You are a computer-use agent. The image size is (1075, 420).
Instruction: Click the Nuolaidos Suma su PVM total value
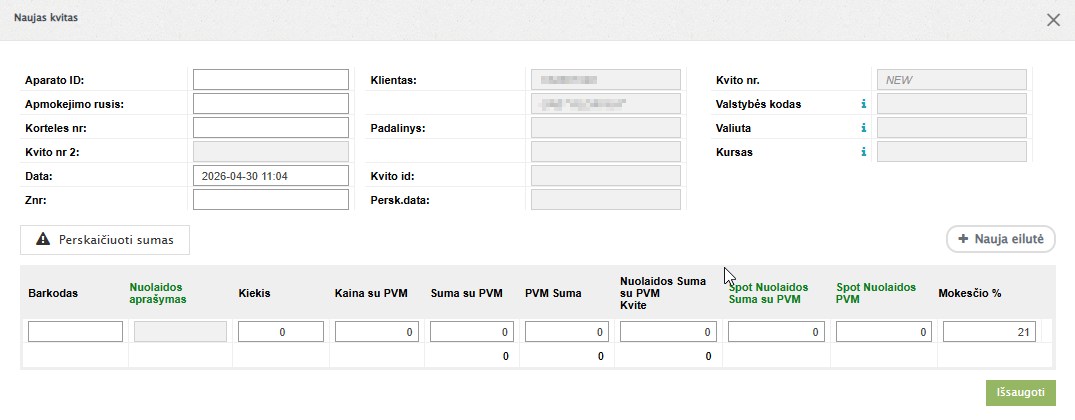[x=708, y=356]
